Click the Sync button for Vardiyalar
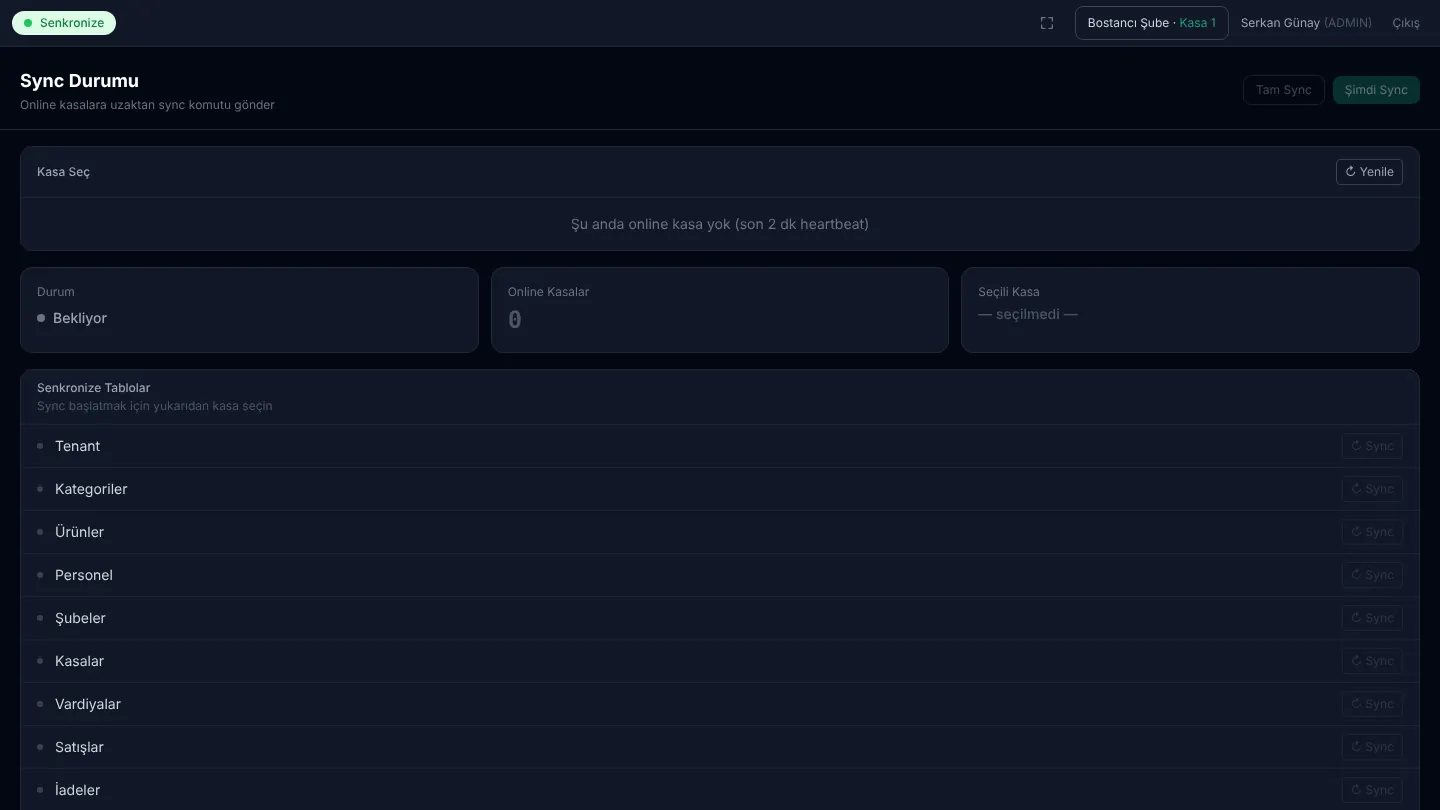The image size is (1440, 810). 1372,704
